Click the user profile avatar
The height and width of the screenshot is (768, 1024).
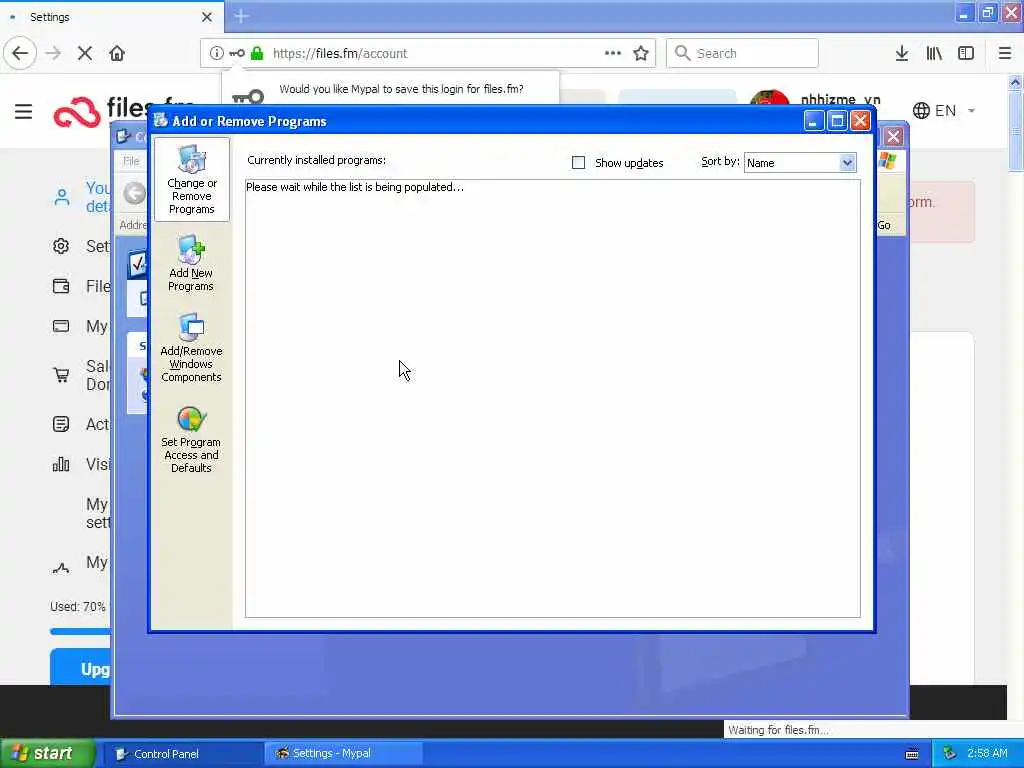[769, 99]
